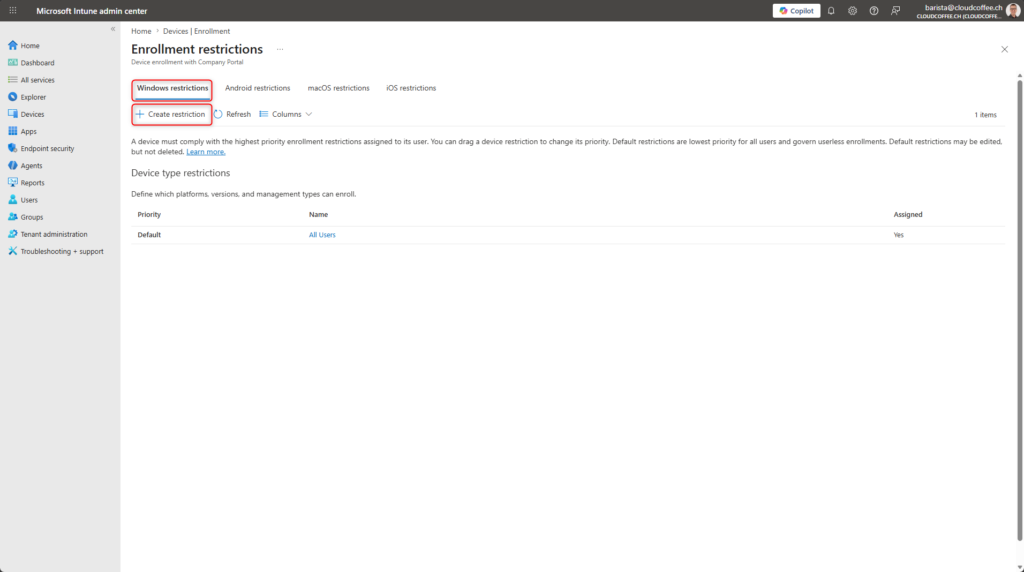The height and width of the screenshot is (572, 1024).
Task: Collapse the sidebar with double chevron
Action: [x=113, y=29]
